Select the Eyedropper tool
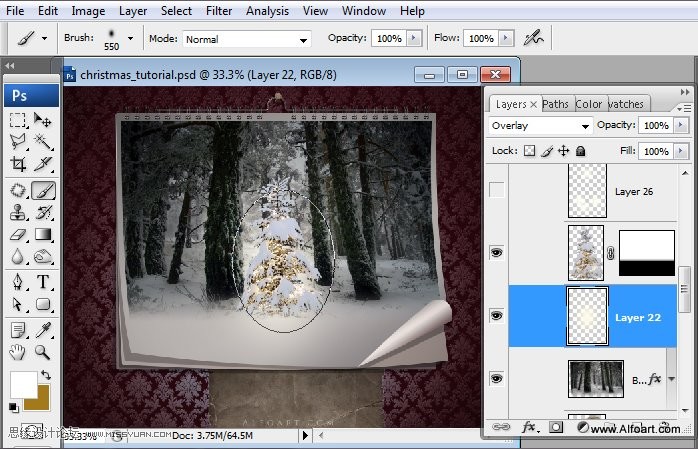Screen dimensions: 698x449 click(43, 330)
